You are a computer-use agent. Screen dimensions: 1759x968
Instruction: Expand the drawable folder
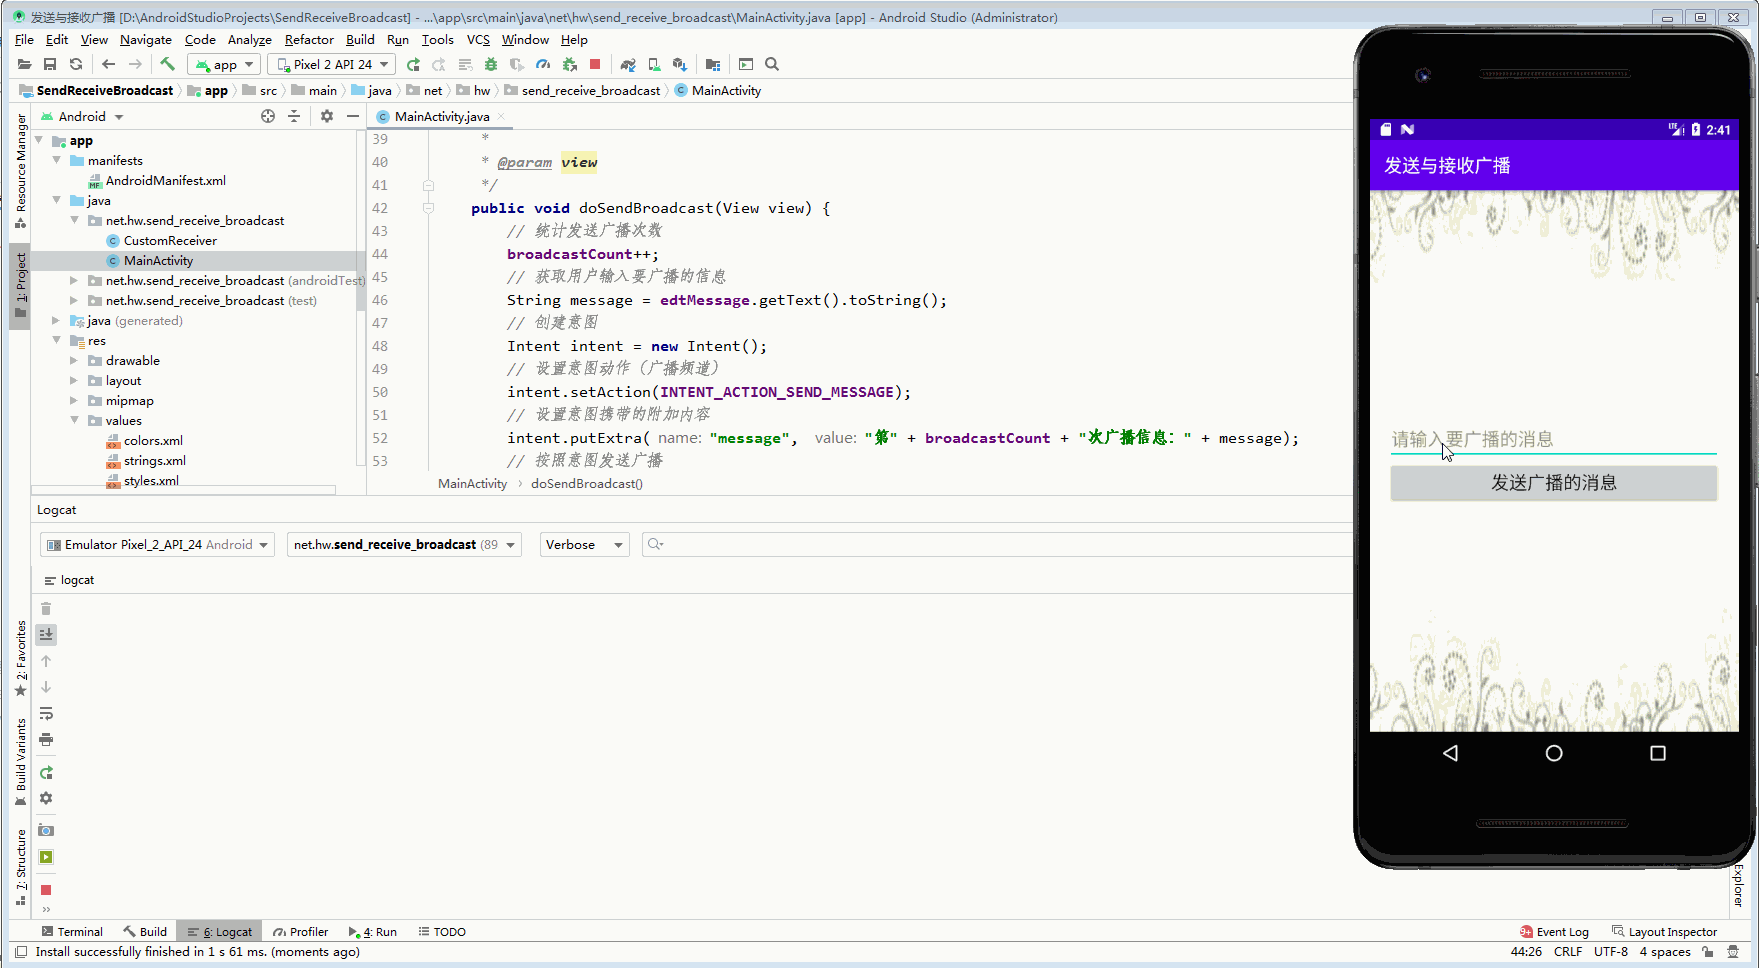point(74,360)
